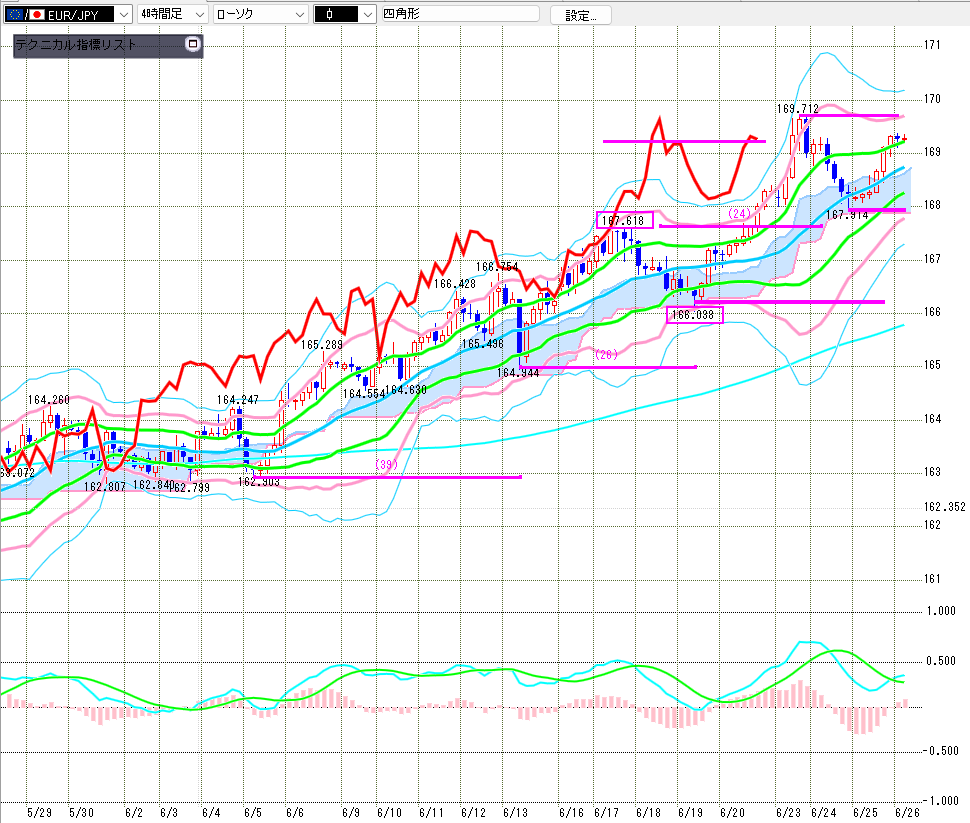Click the 165.496 price label
970x823 pixels.
point(483,344)
